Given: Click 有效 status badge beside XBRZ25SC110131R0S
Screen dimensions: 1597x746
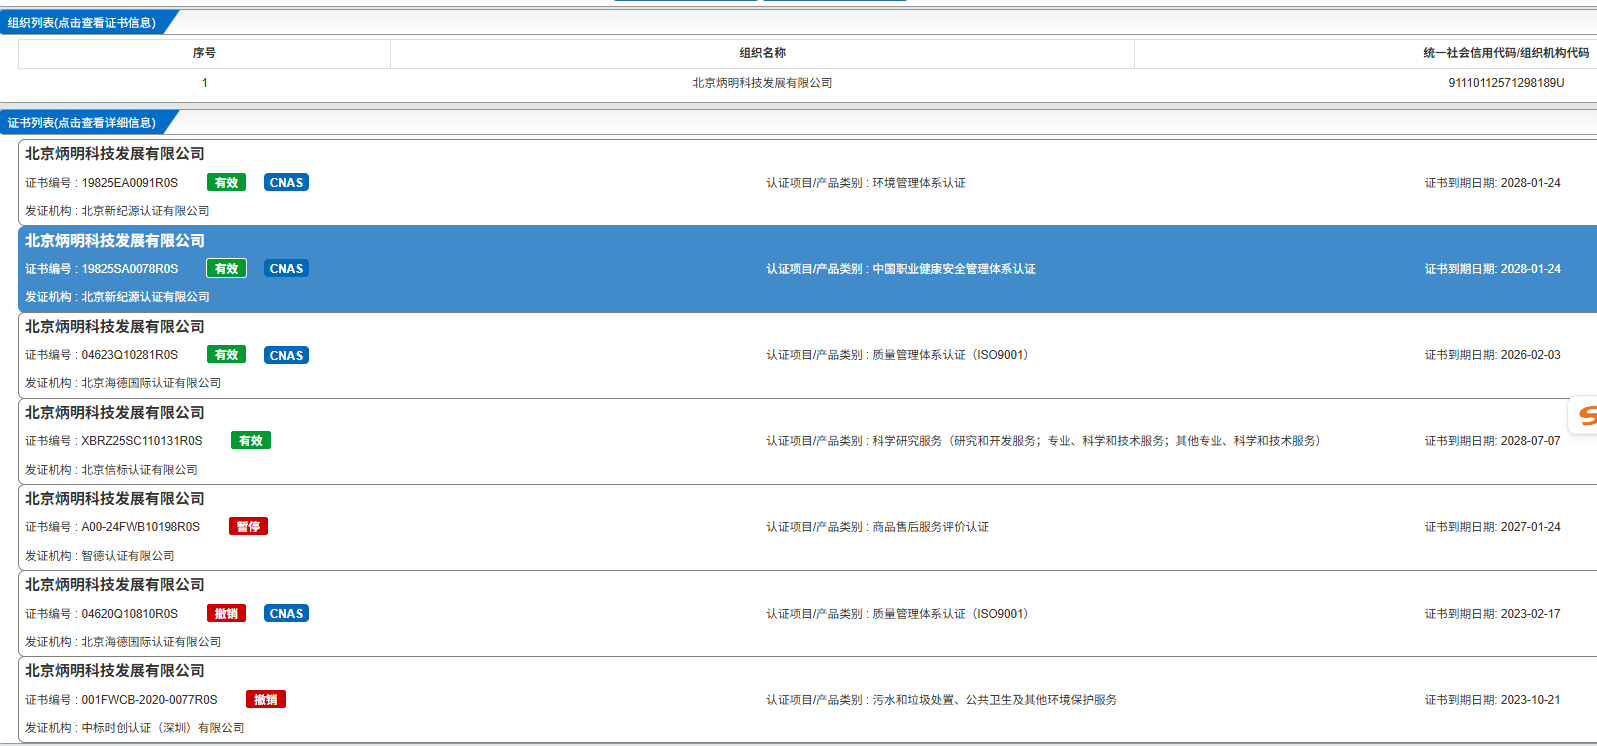Looking at the screenshot, I should click(x=251, y=440).
